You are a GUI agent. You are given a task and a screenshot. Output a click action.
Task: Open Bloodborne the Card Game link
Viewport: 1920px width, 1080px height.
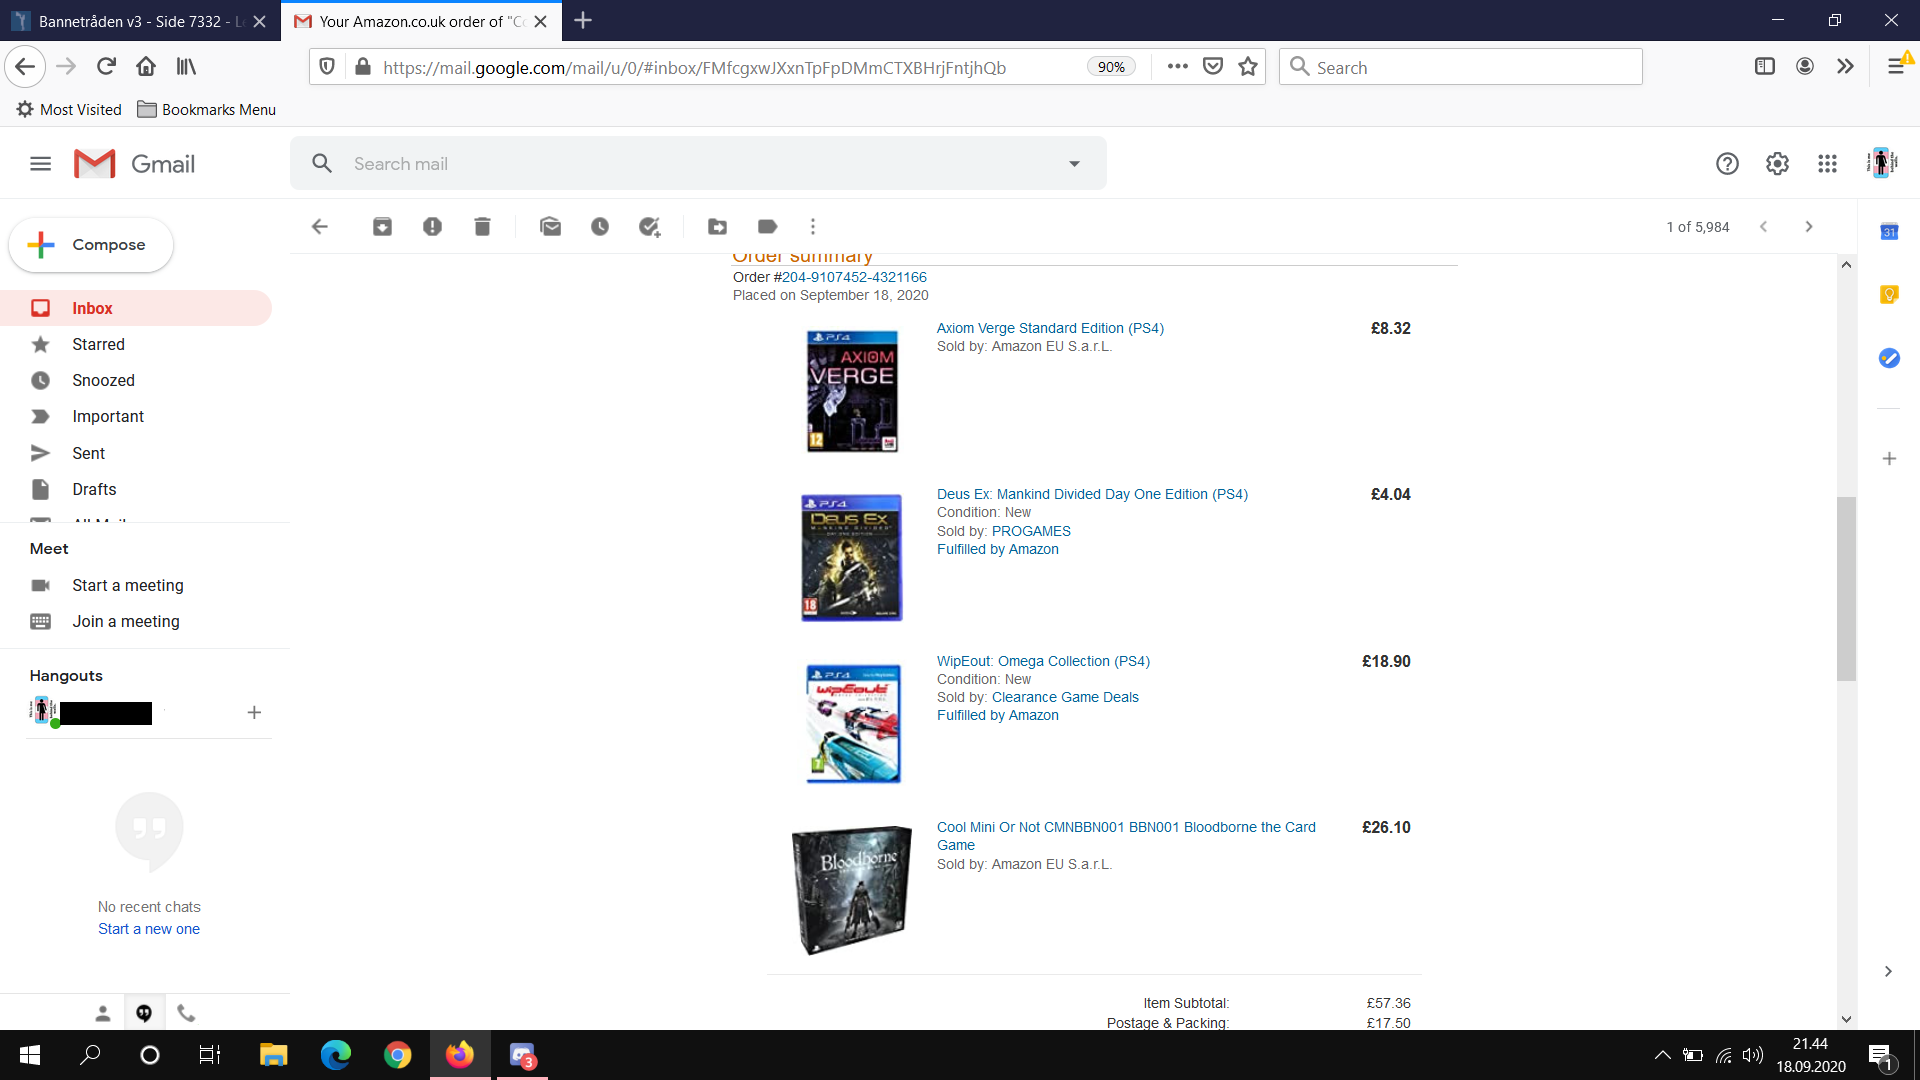[x=1126, y=836]
